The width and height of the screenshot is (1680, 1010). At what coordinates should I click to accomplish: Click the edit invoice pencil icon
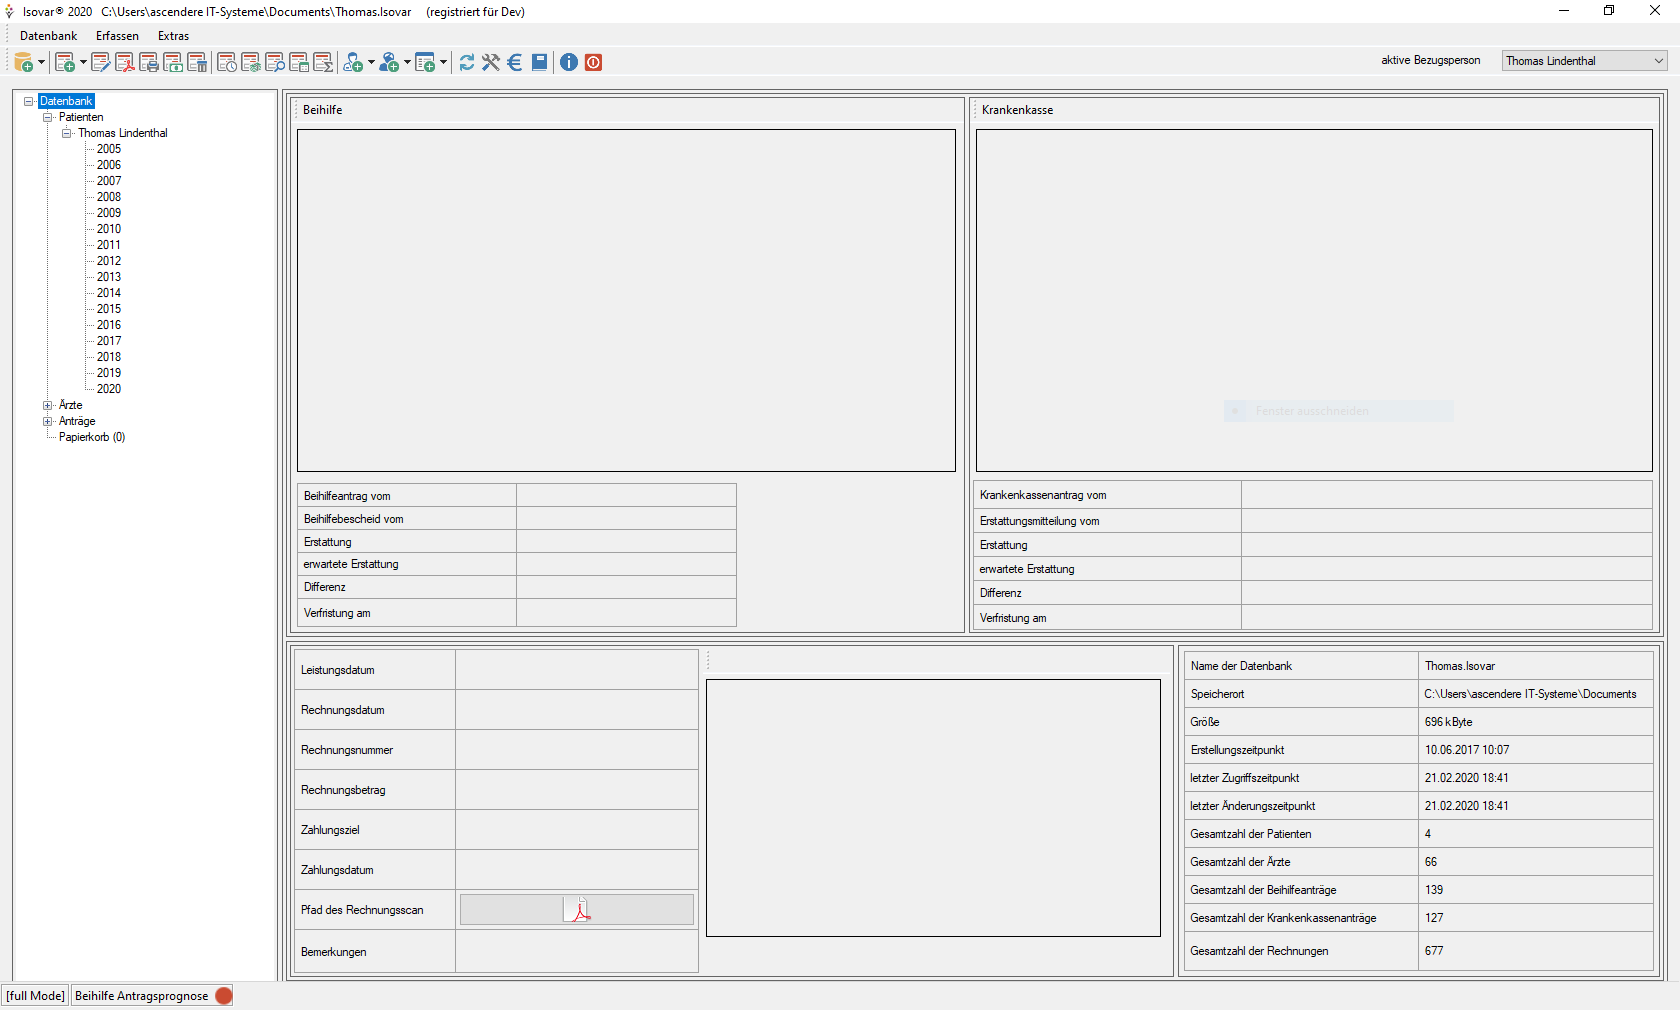[100, 63]
